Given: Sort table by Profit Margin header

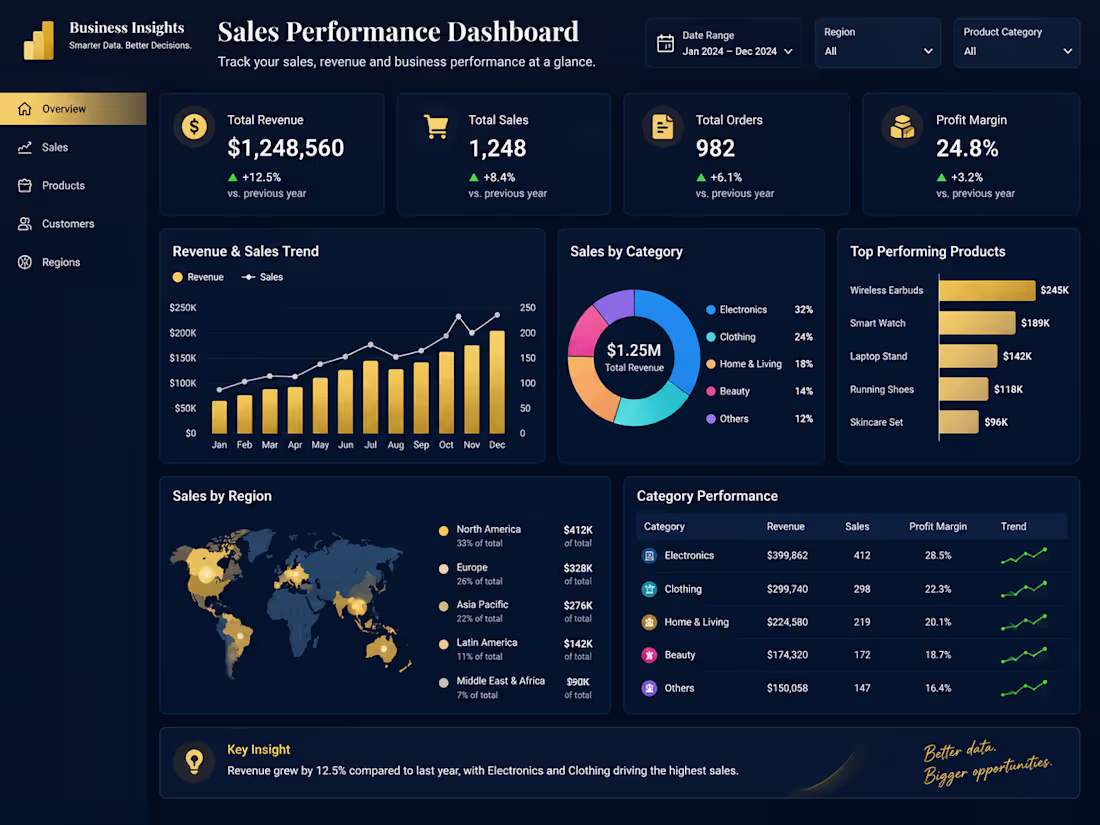Looking at the screenshot, I should [x=937, y=526].
